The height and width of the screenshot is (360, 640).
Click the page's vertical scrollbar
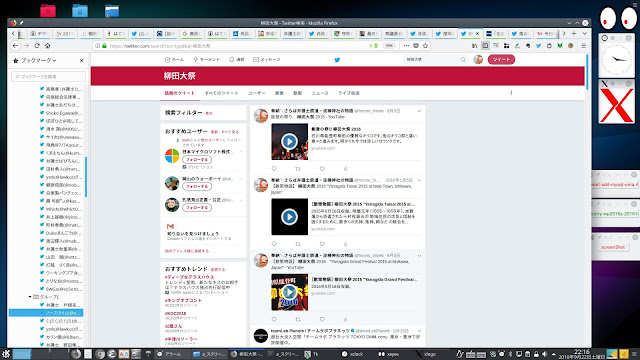pyautogui.click(x=587, y=72)
